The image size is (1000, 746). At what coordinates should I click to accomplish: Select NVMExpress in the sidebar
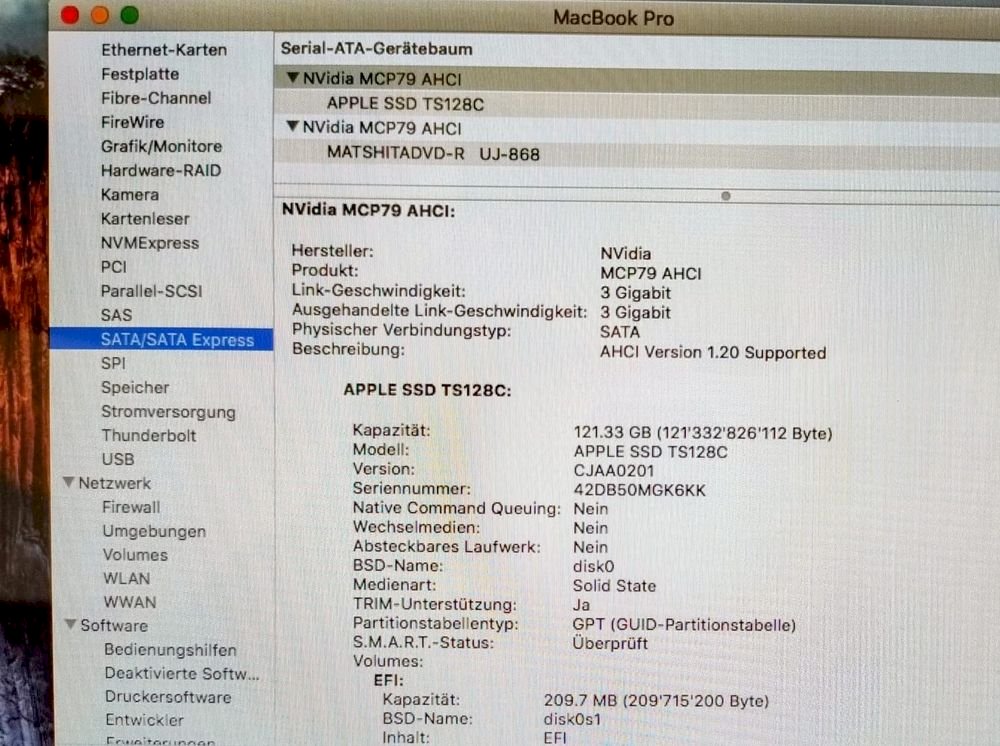pyautogui.click(x=149, y=243)
